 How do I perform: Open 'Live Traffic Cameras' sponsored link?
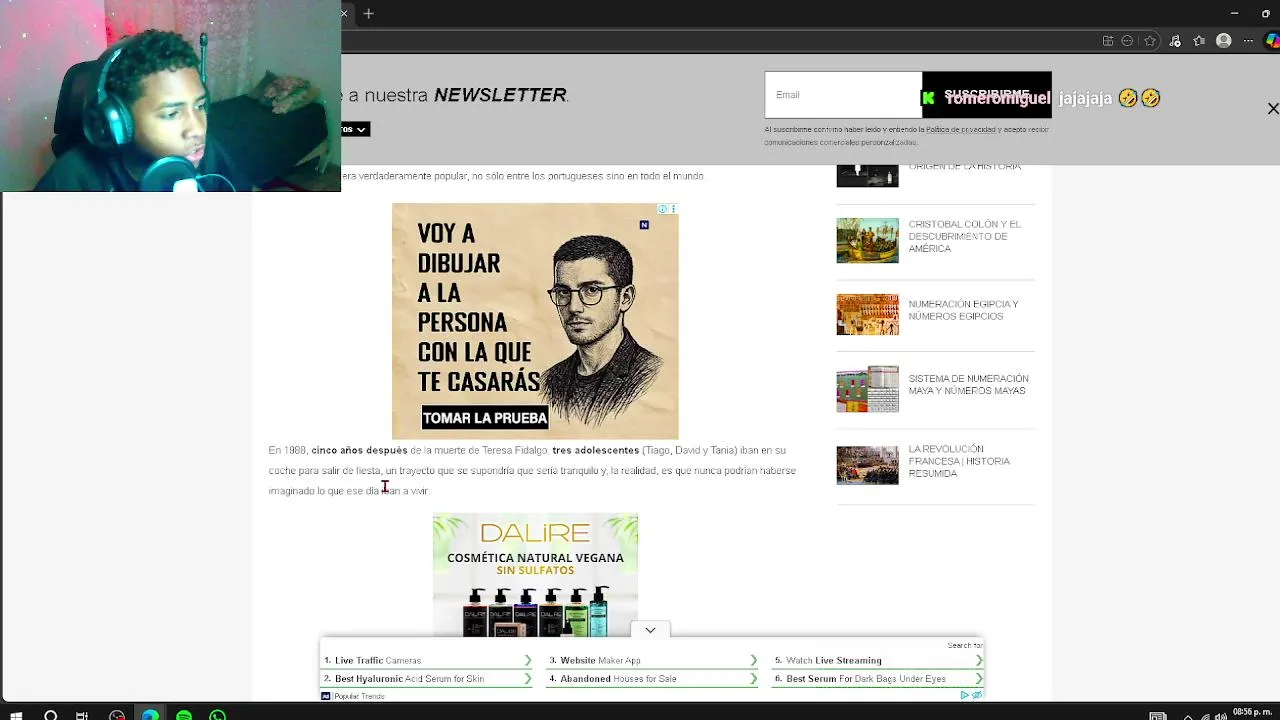pos(378,660)
